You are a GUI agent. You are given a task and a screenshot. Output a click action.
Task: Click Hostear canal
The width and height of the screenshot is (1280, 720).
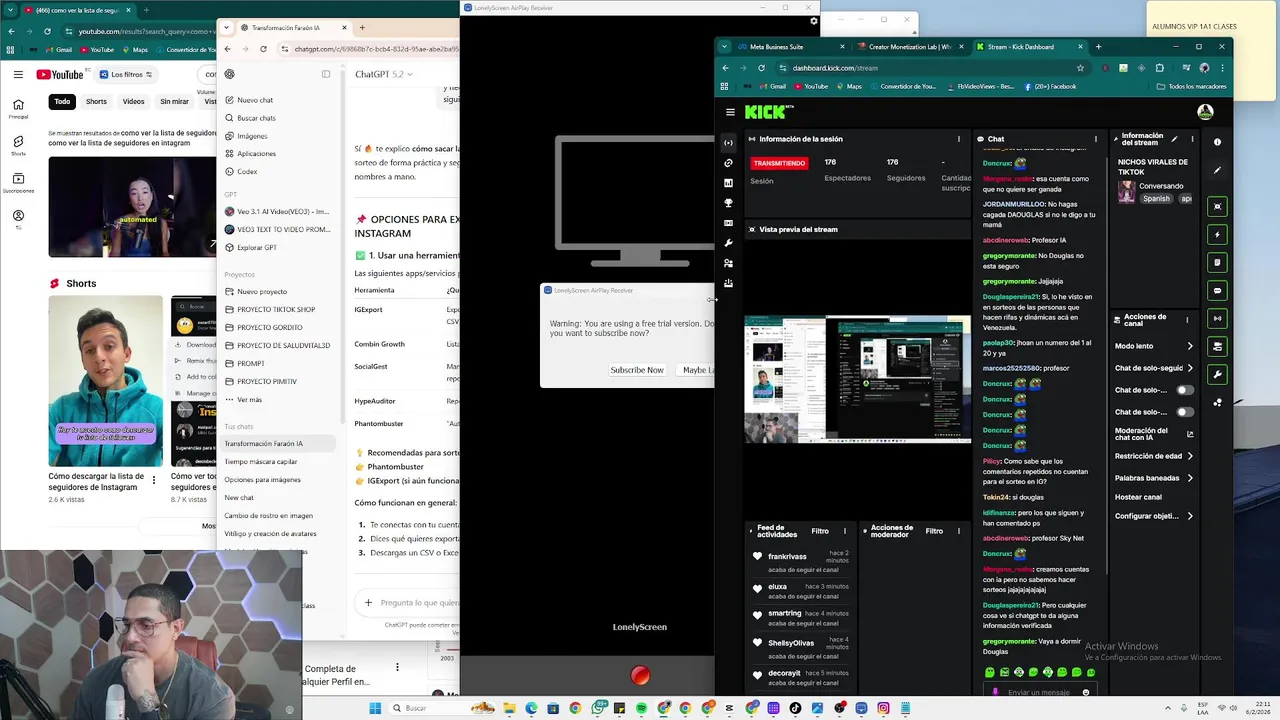1138,497
